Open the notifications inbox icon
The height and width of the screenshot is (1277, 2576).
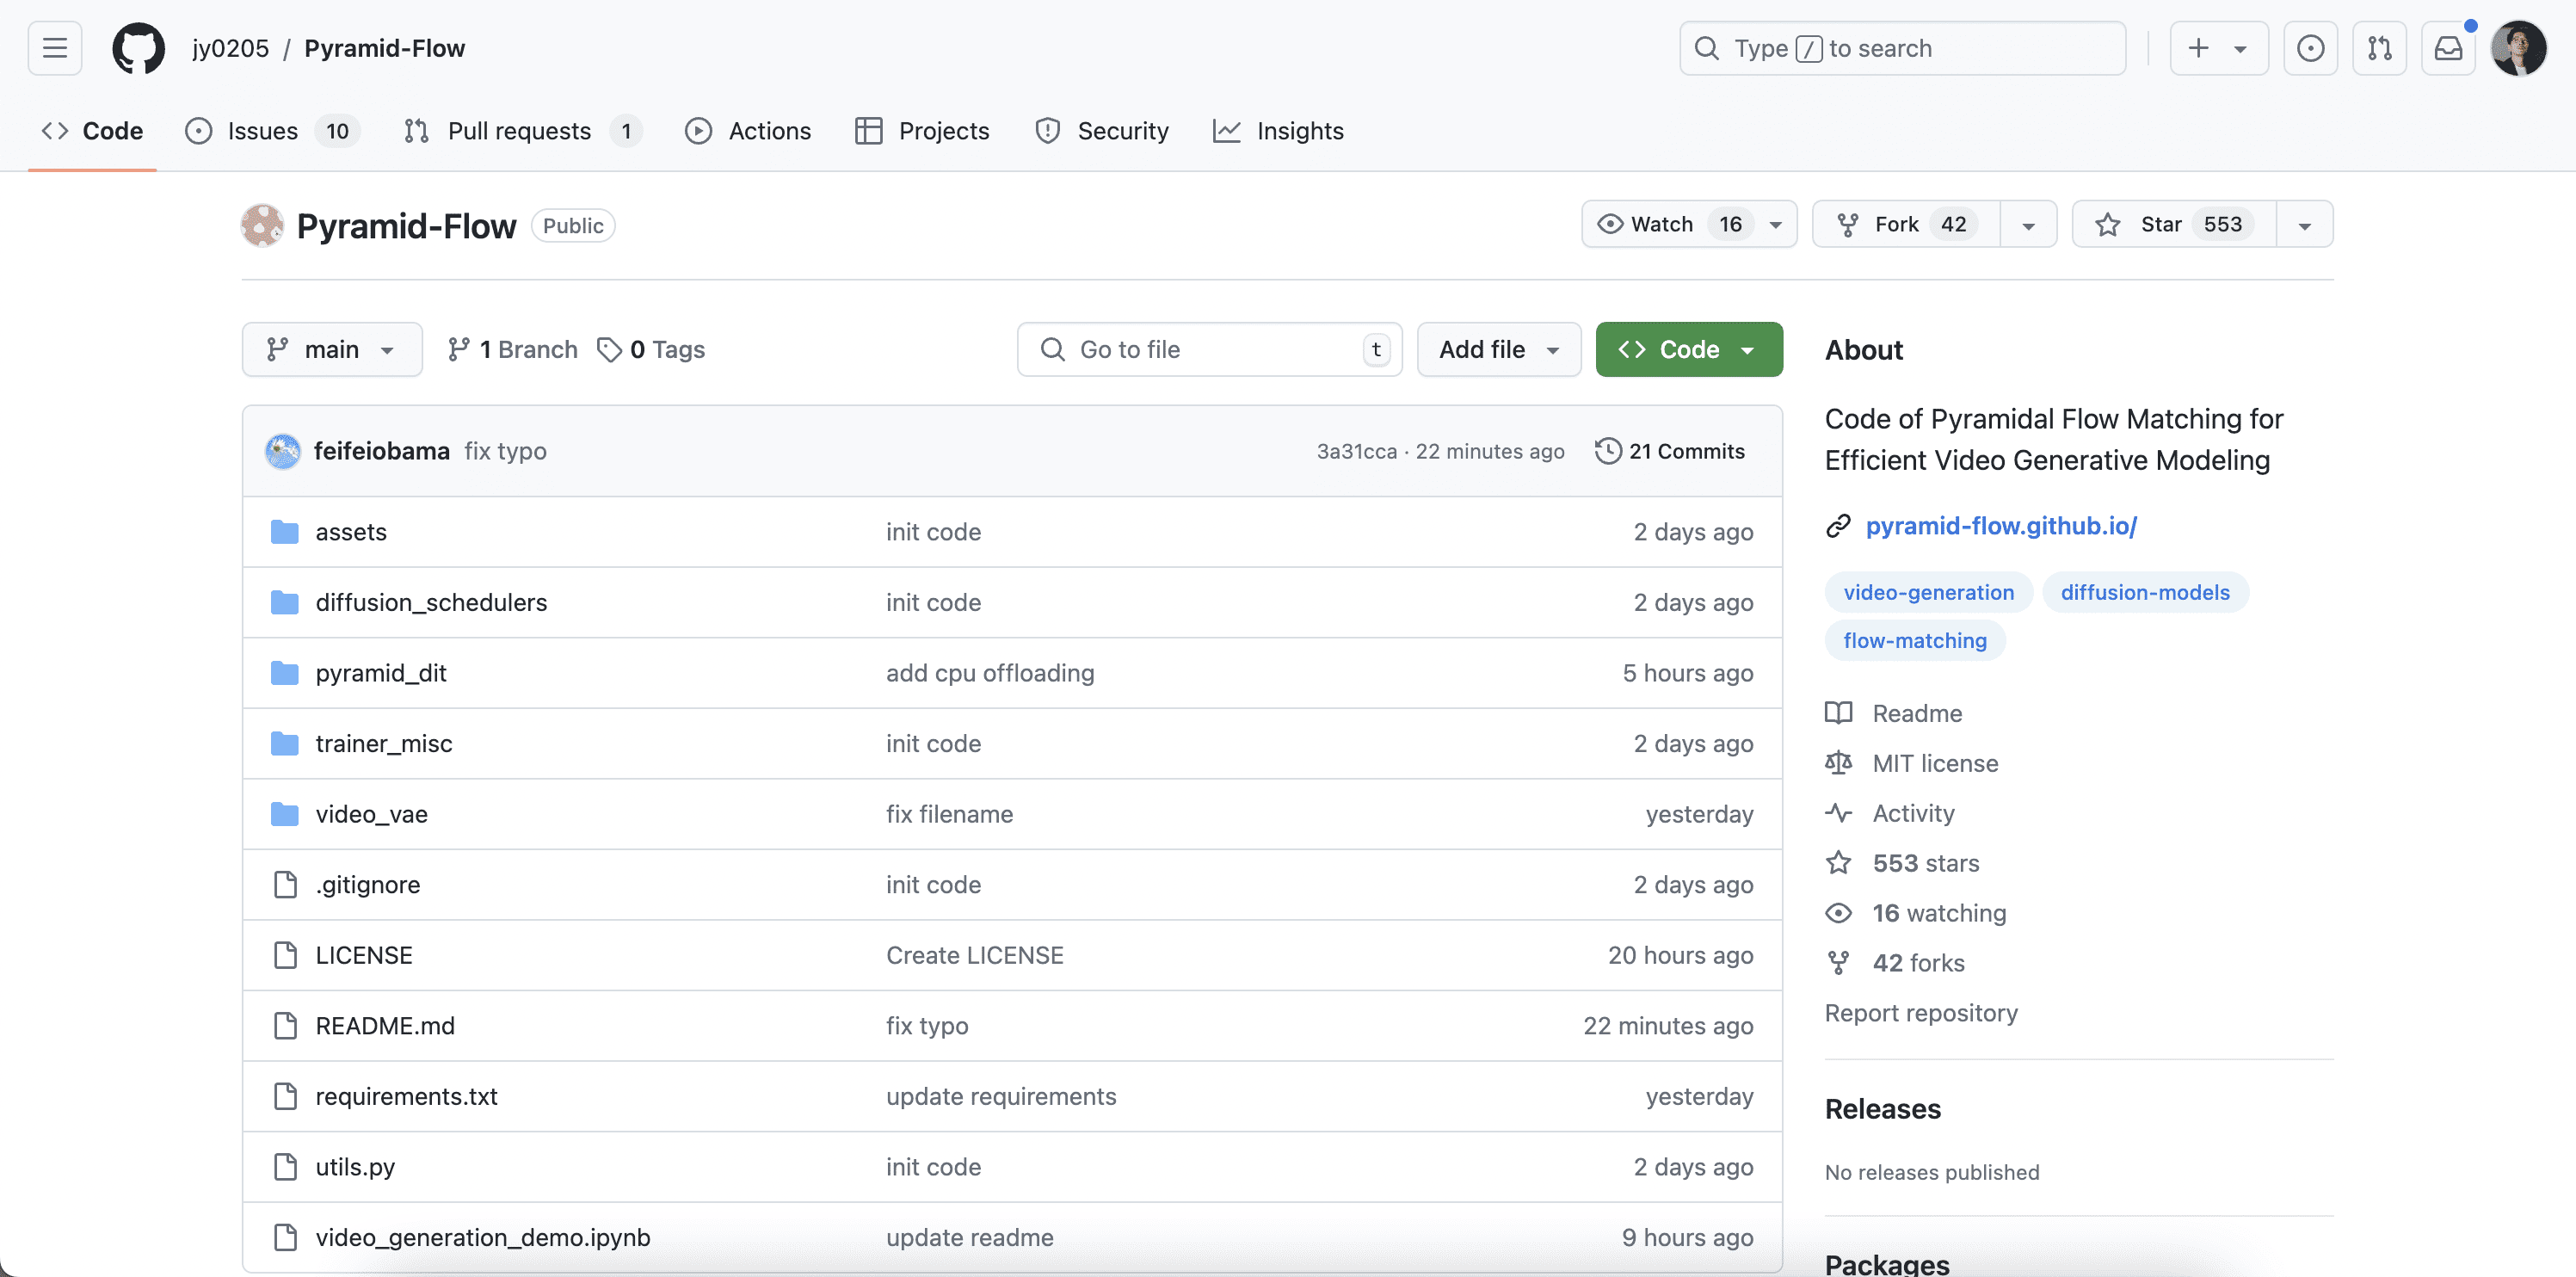click(2447, 48)
